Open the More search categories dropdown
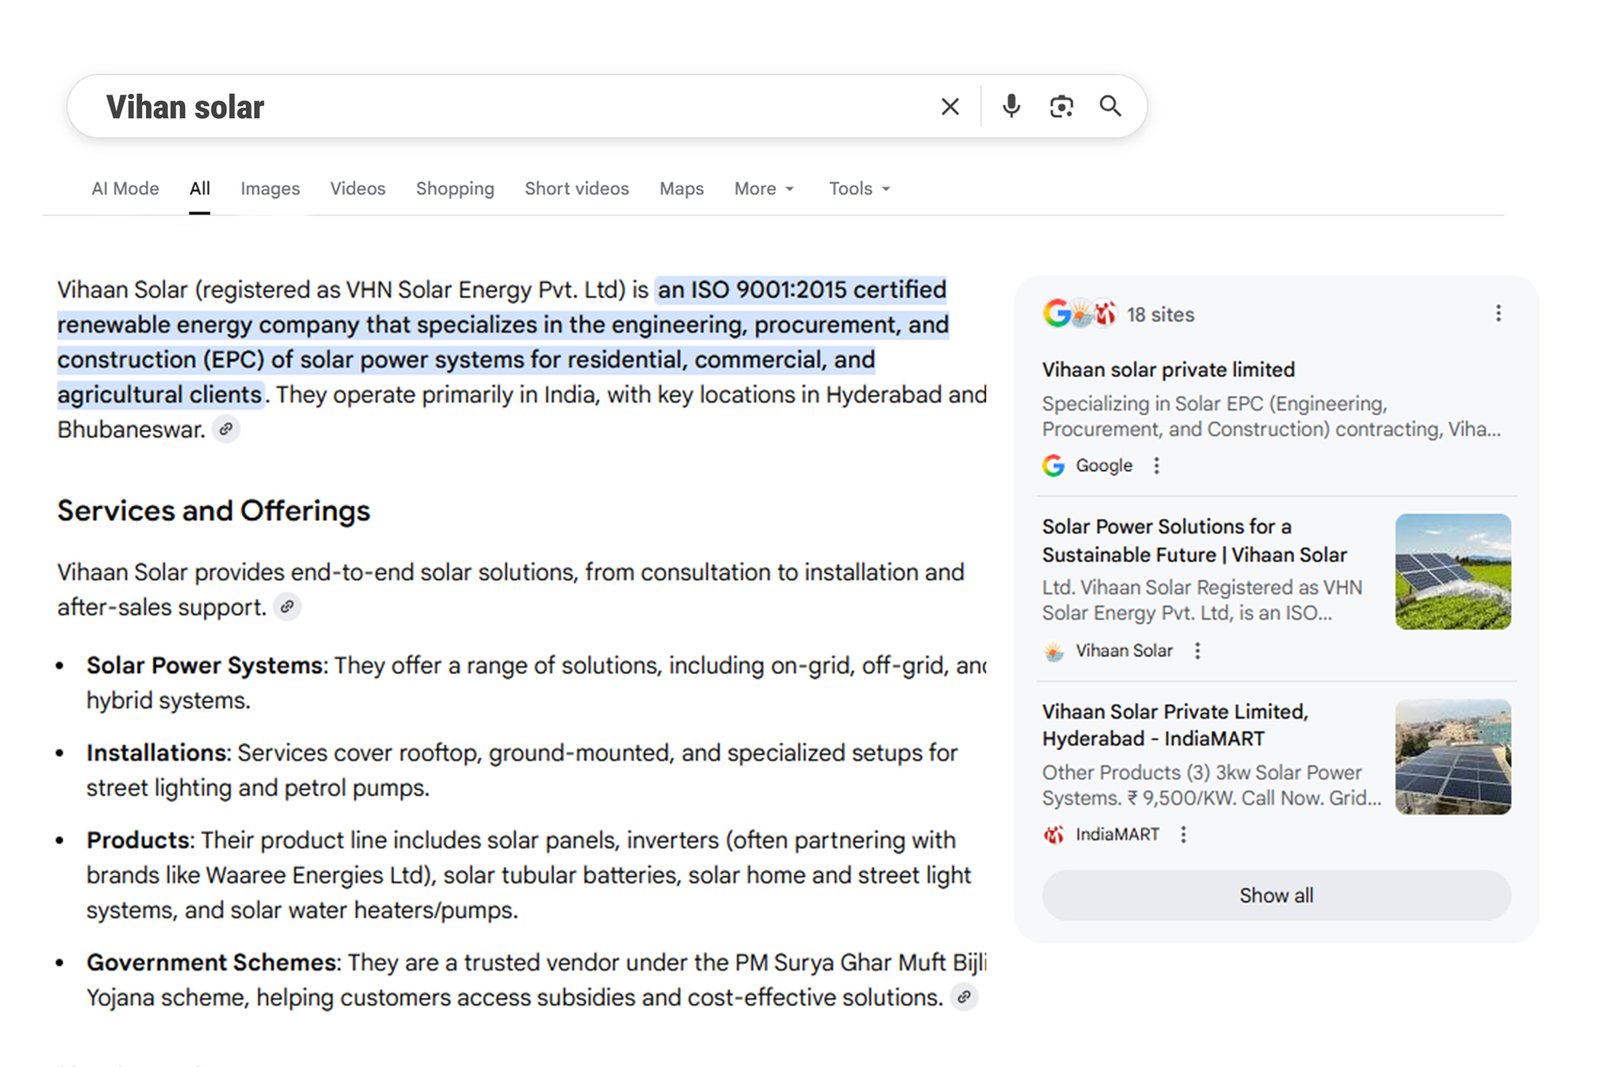The width and height of the screenshot is (1600, 1067). (763, 188)
